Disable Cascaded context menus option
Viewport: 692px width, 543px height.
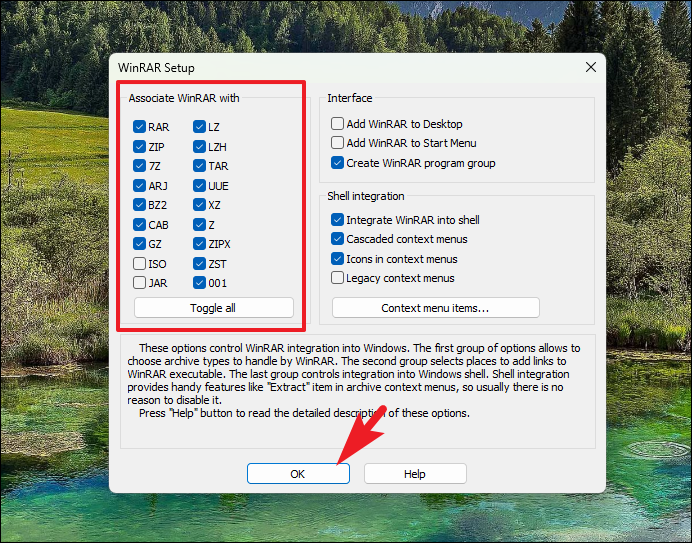coord(338,239)
